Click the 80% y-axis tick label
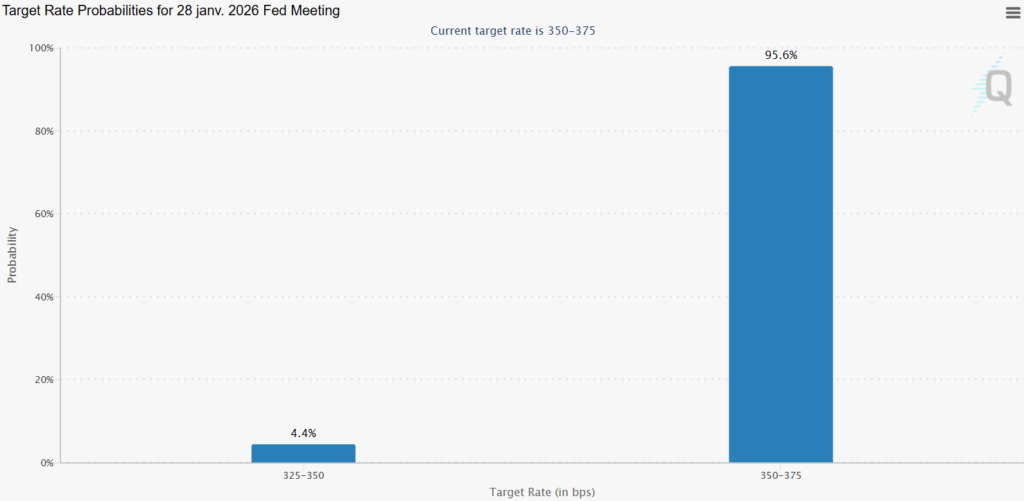Screen dimensions: 1024x501 tap(44, 131)
